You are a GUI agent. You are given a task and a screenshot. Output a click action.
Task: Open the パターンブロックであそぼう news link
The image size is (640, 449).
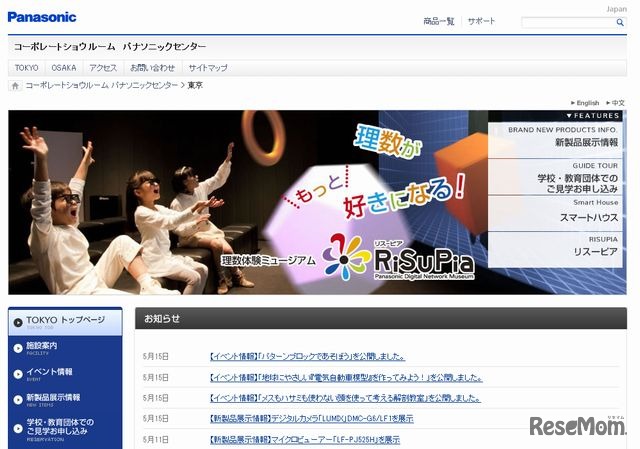coord(307,356)
